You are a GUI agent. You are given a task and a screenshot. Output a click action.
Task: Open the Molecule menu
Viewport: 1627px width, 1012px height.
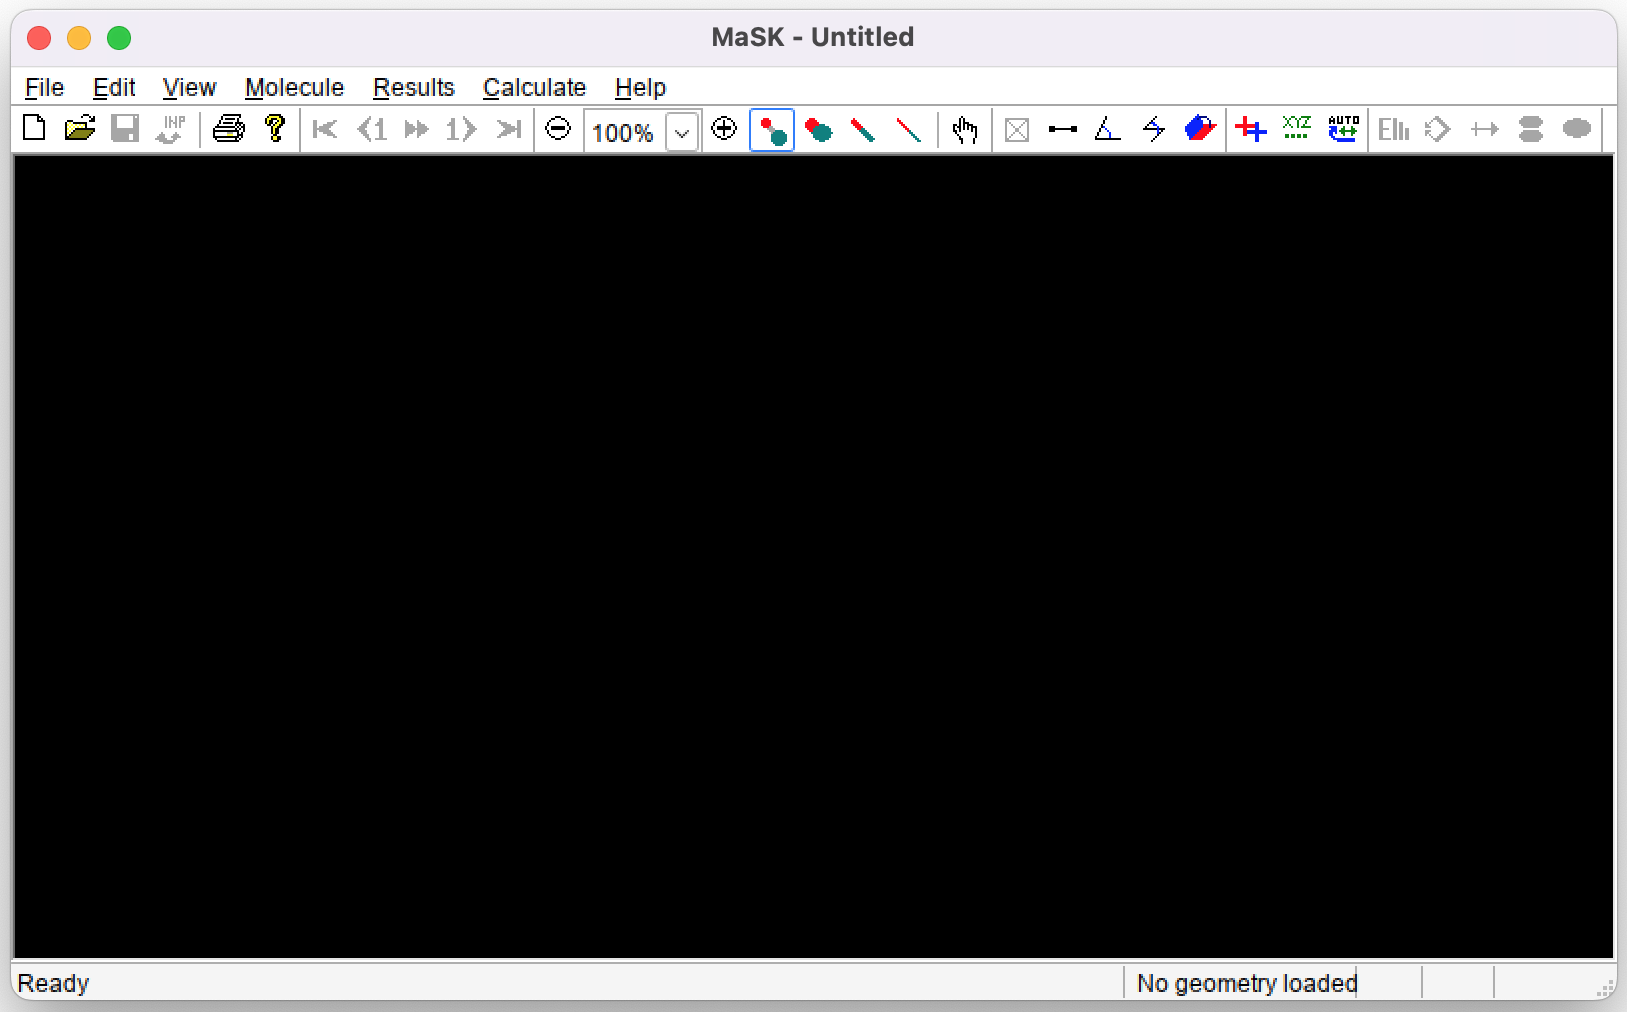294,87
